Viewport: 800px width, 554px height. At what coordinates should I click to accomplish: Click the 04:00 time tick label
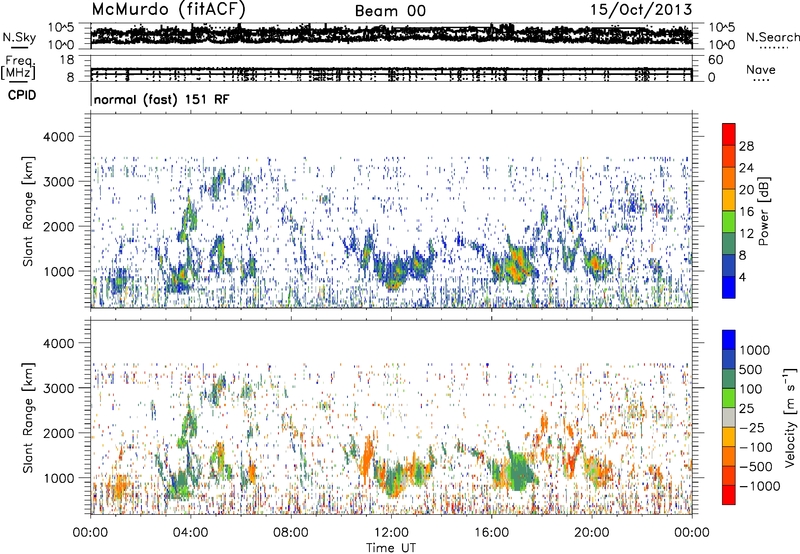190,533
